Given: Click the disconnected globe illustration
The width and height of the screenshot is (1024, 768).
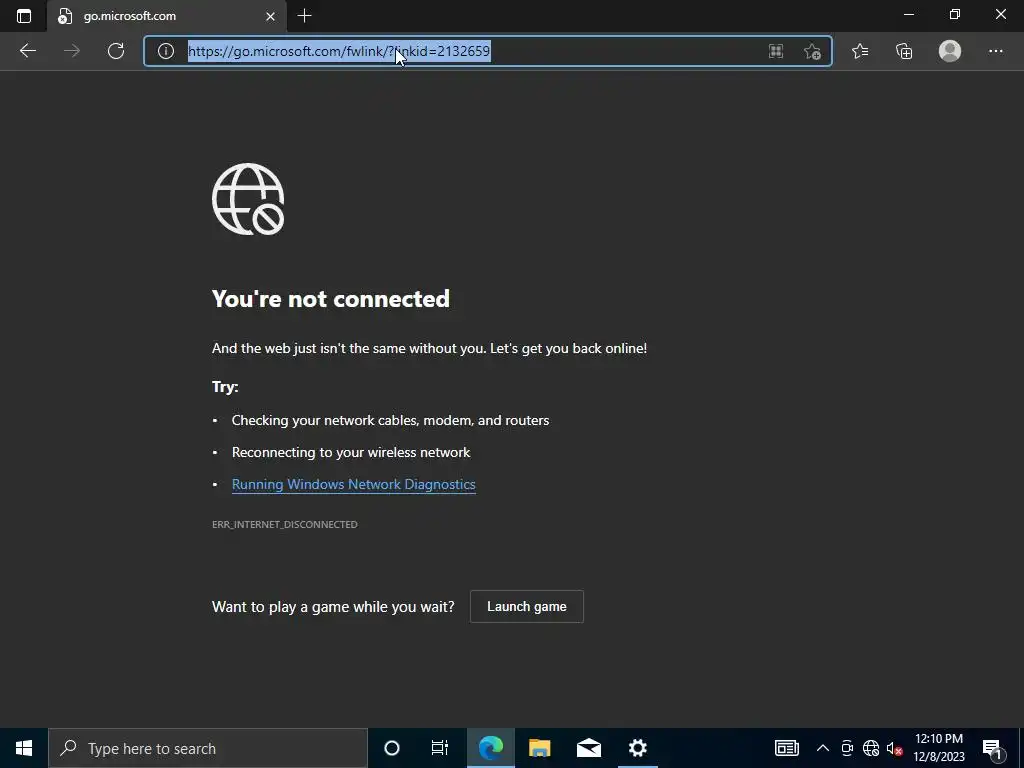Looking at the screenshot, I should pos(248,199).
